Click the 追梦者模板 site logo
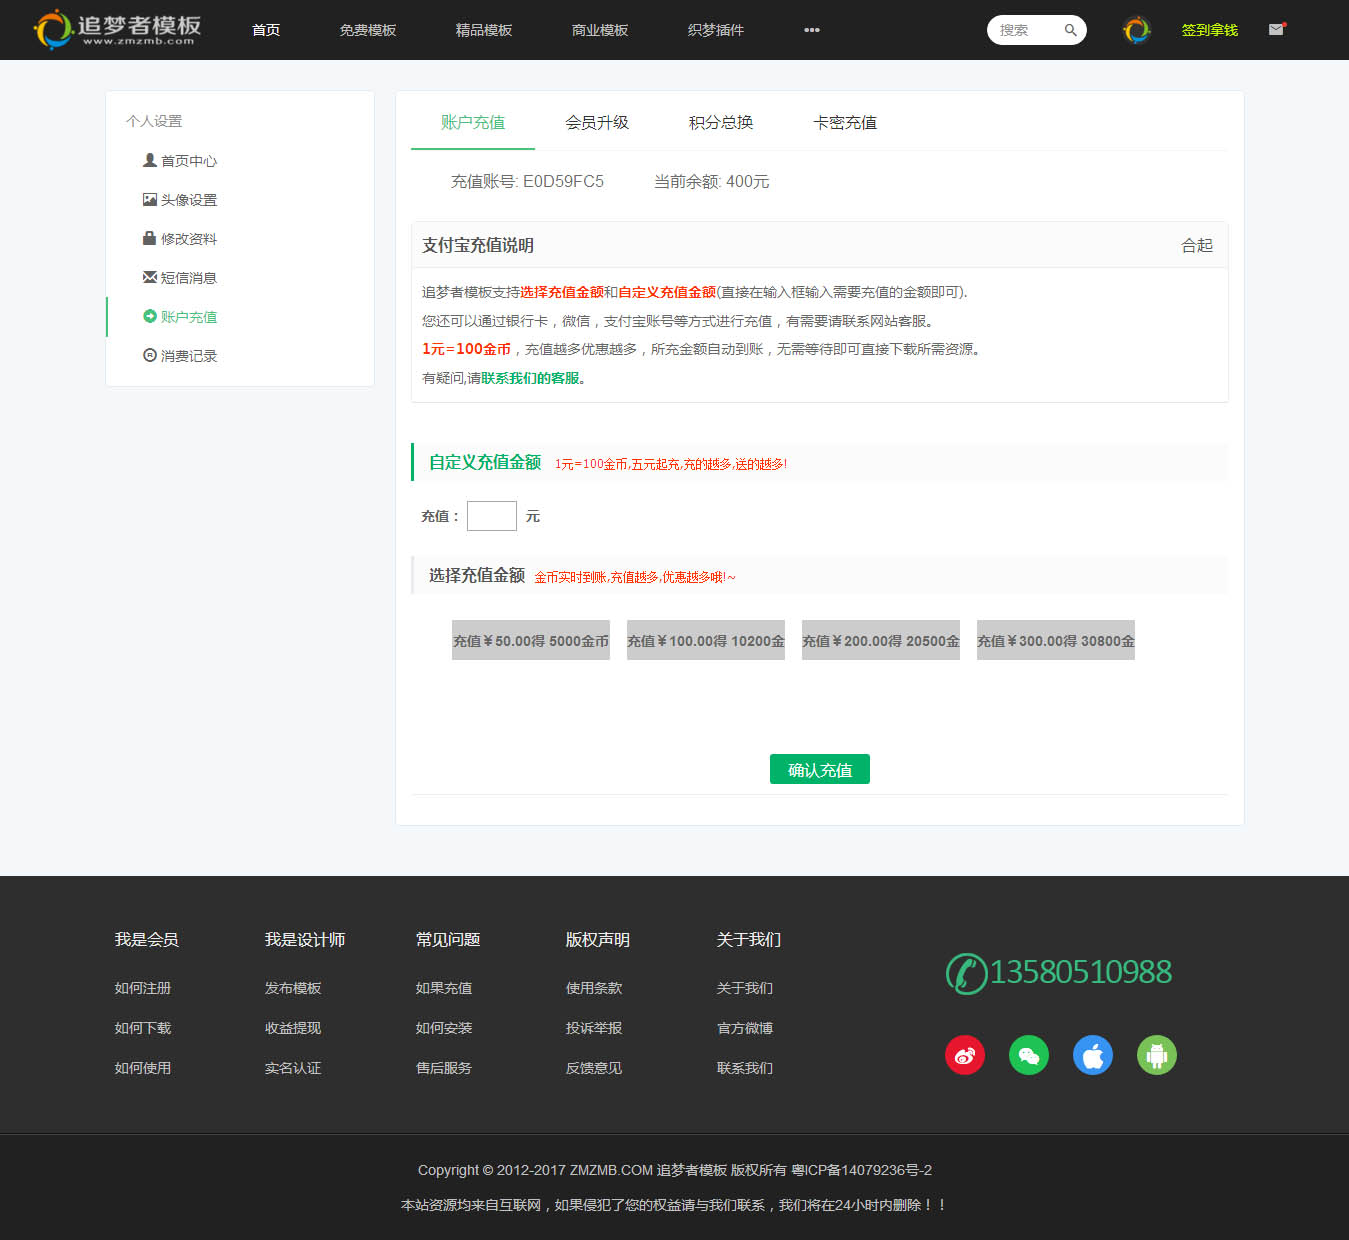Screen dimensions: 1349x1240 click(x=118, y=30)
